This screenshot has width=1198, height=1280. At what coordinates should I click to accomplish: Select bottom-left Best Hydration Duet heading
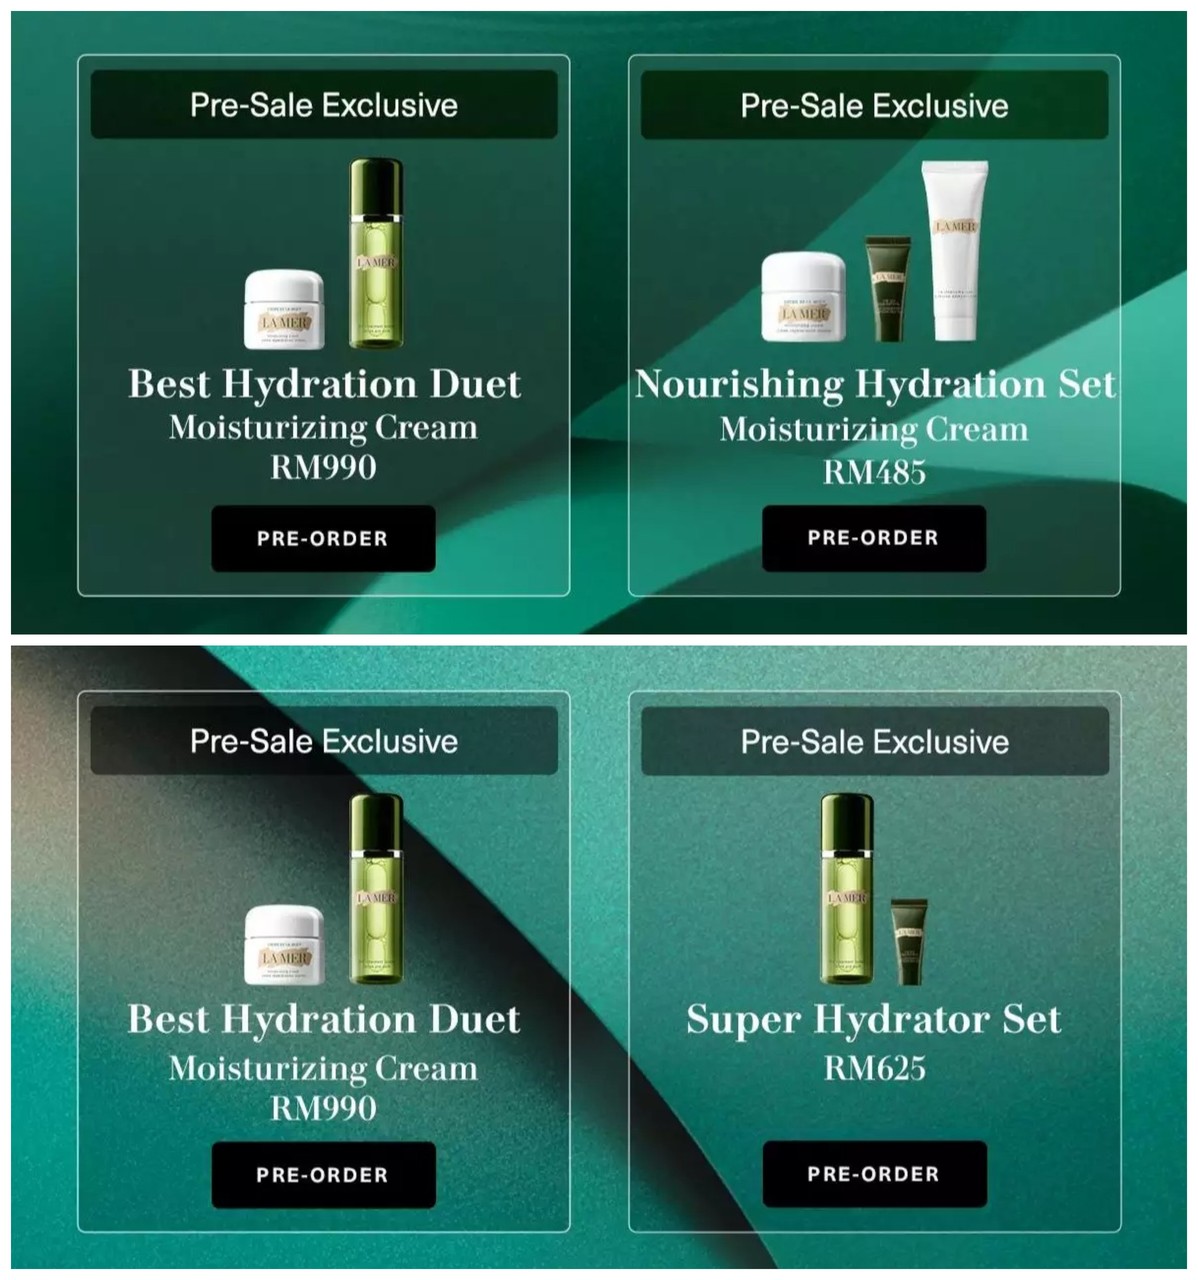[324, 1019]
